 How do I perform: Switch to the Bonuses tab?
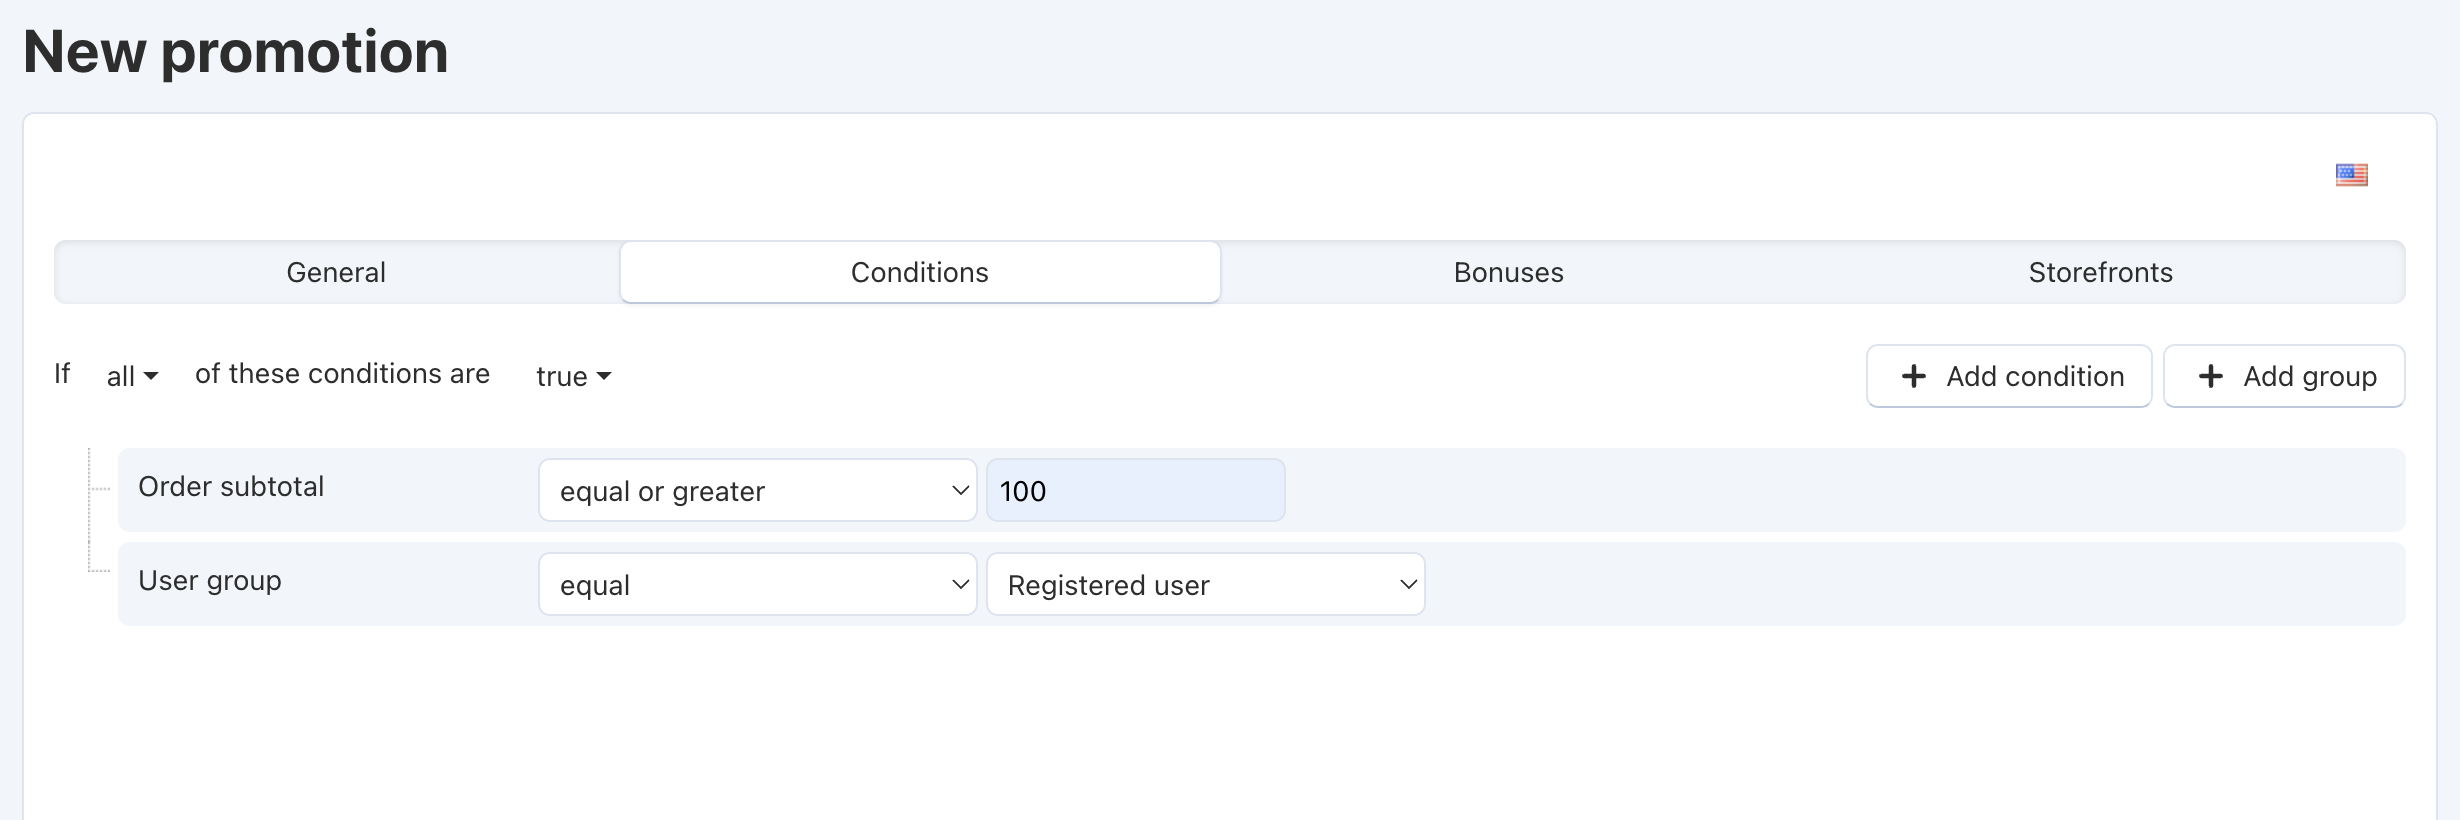tap(1509, 272)
